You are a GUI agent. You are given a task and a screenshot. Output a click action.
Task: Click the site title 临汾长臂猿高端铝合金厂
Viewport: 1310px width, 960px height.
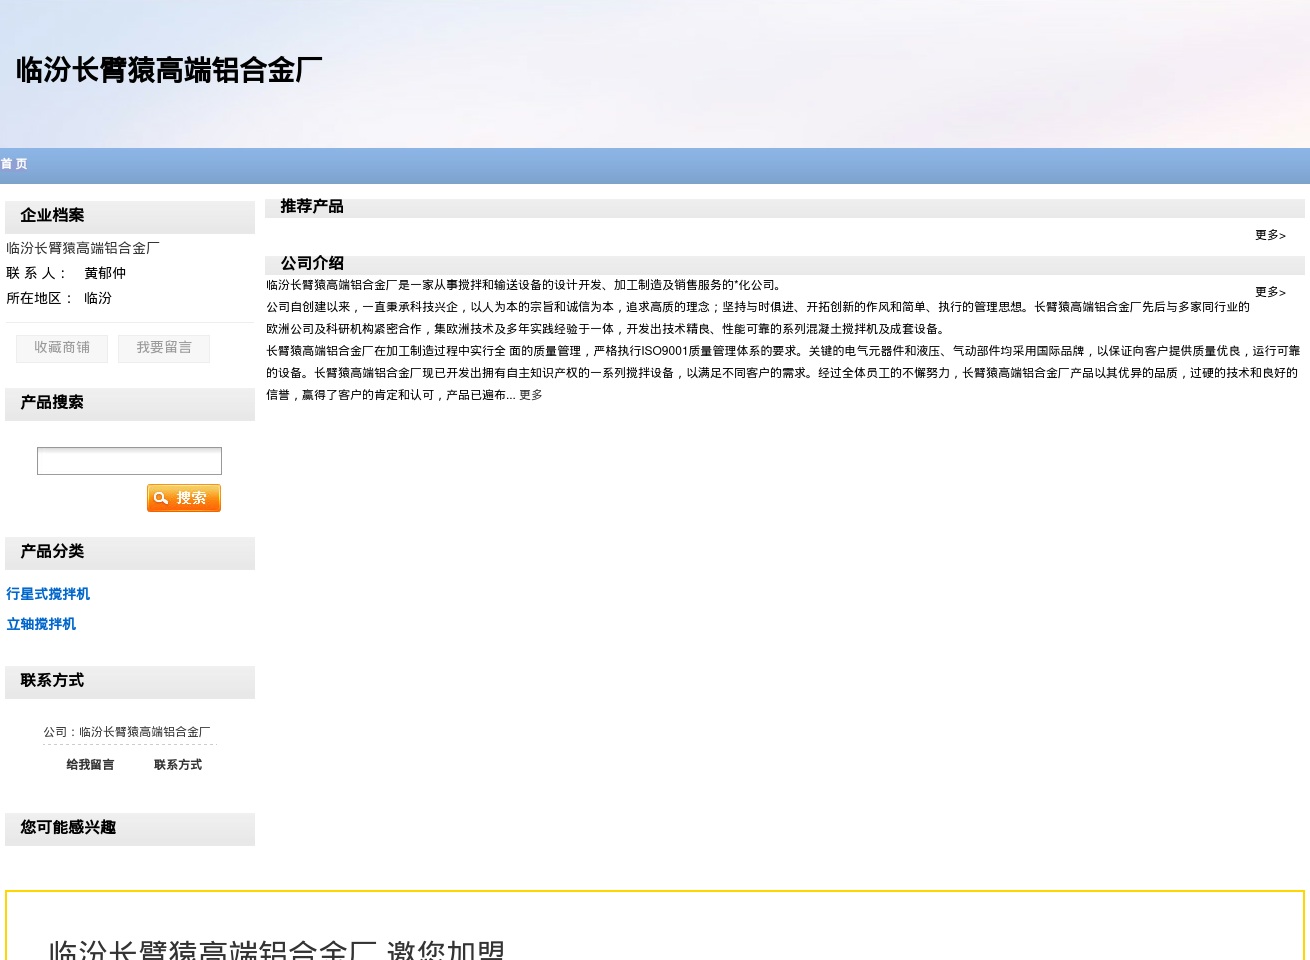point(169,70)
